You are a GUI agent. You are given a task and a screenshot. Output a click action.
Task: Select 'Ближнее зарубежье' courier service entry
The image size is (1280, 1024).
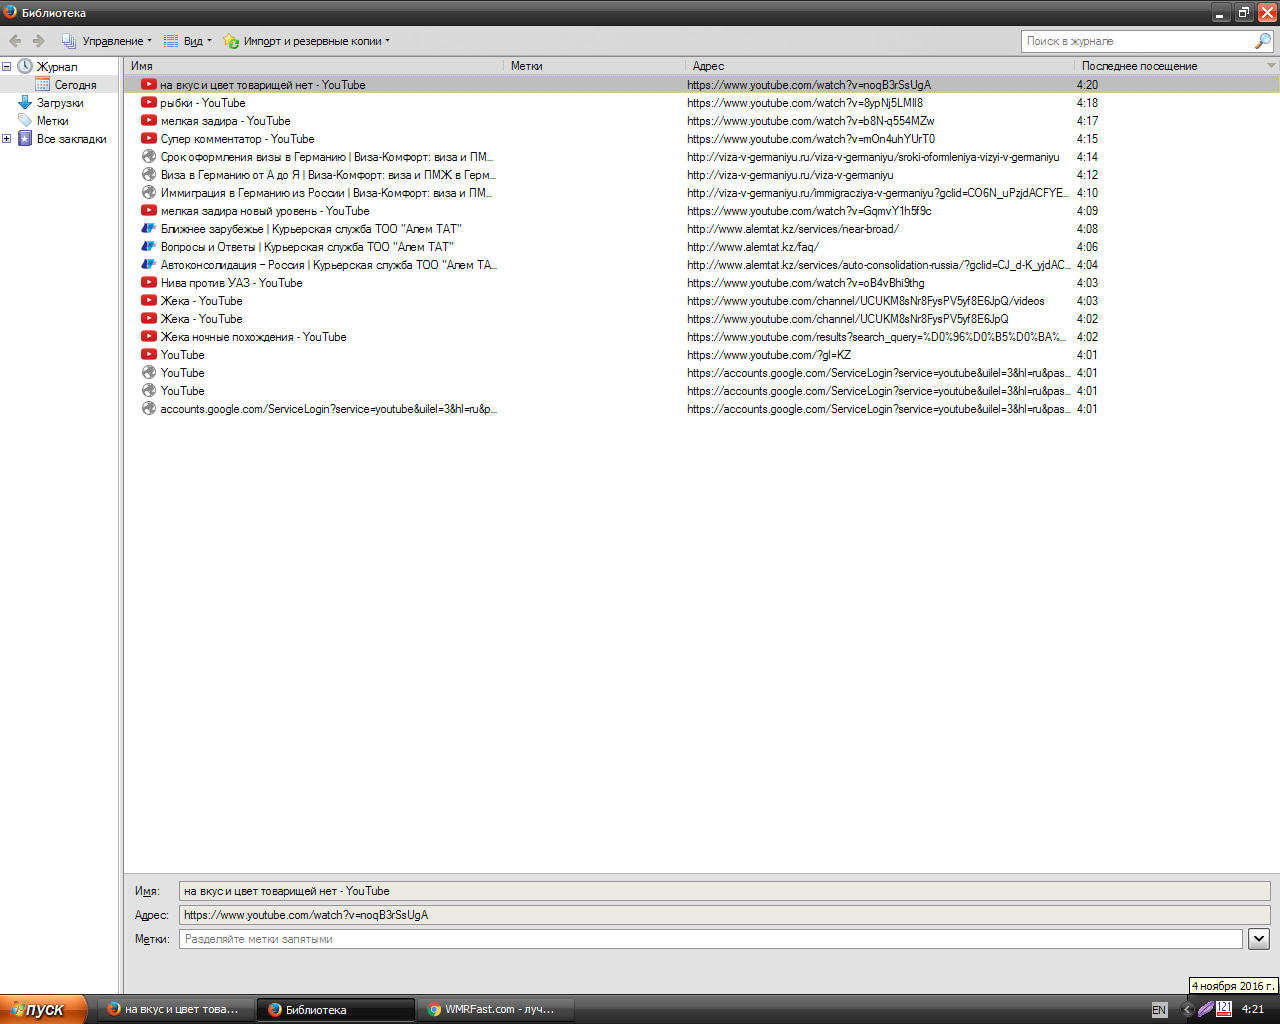(x=702, y=229)
